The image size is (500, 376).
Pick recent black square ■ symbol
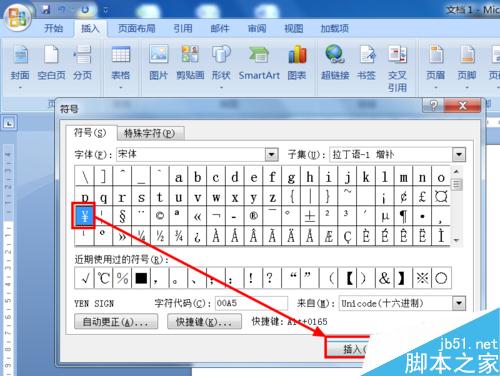pyautogui.click(x=141, y=278)
